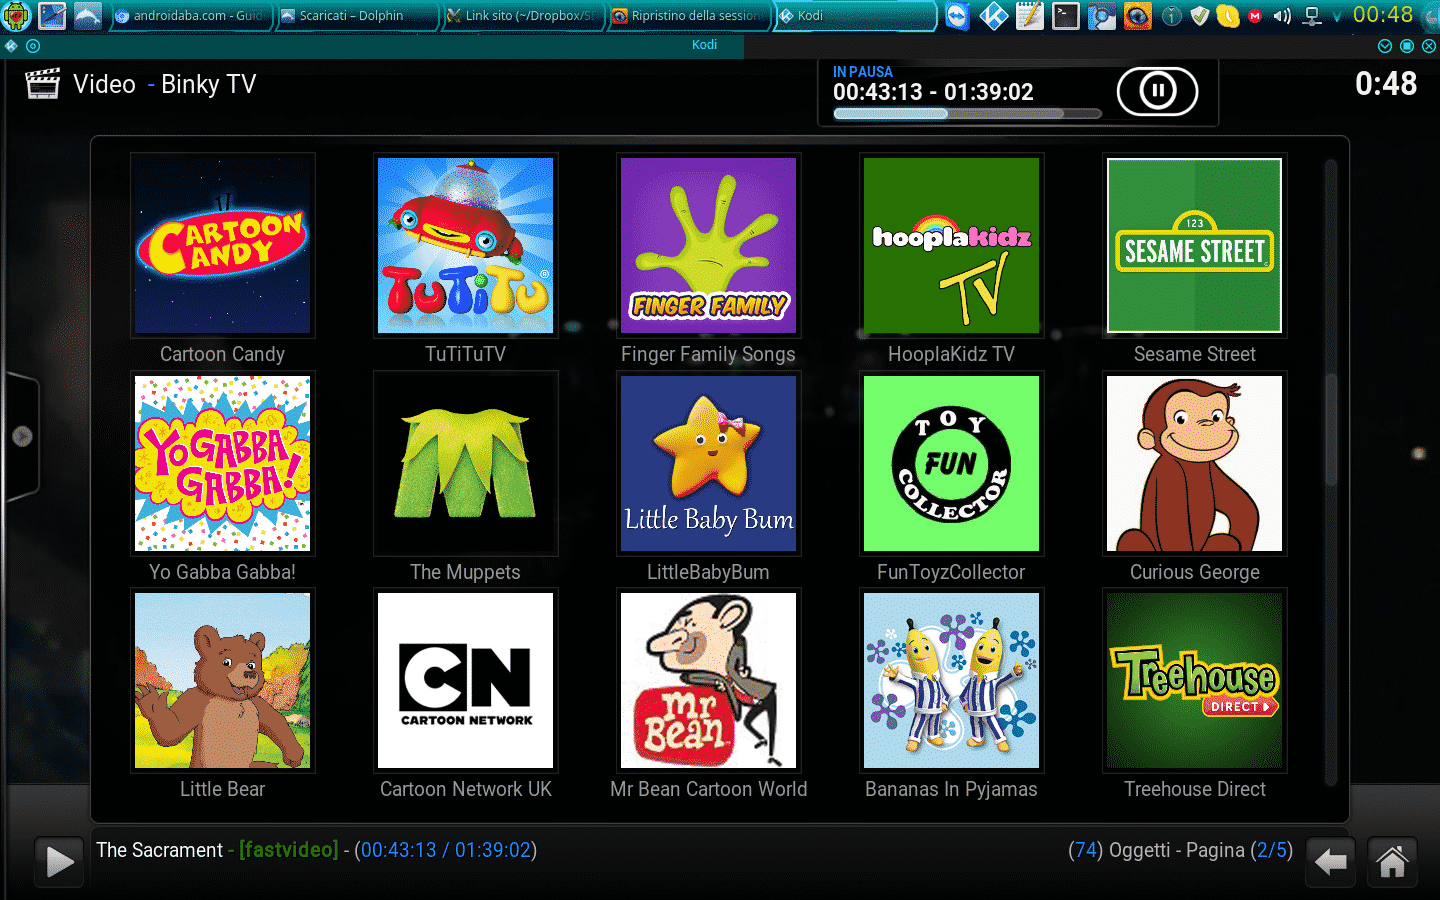Launch the terminal from the panel
This screenshot has height=900, width=1440.
[x=1065, y=16]
